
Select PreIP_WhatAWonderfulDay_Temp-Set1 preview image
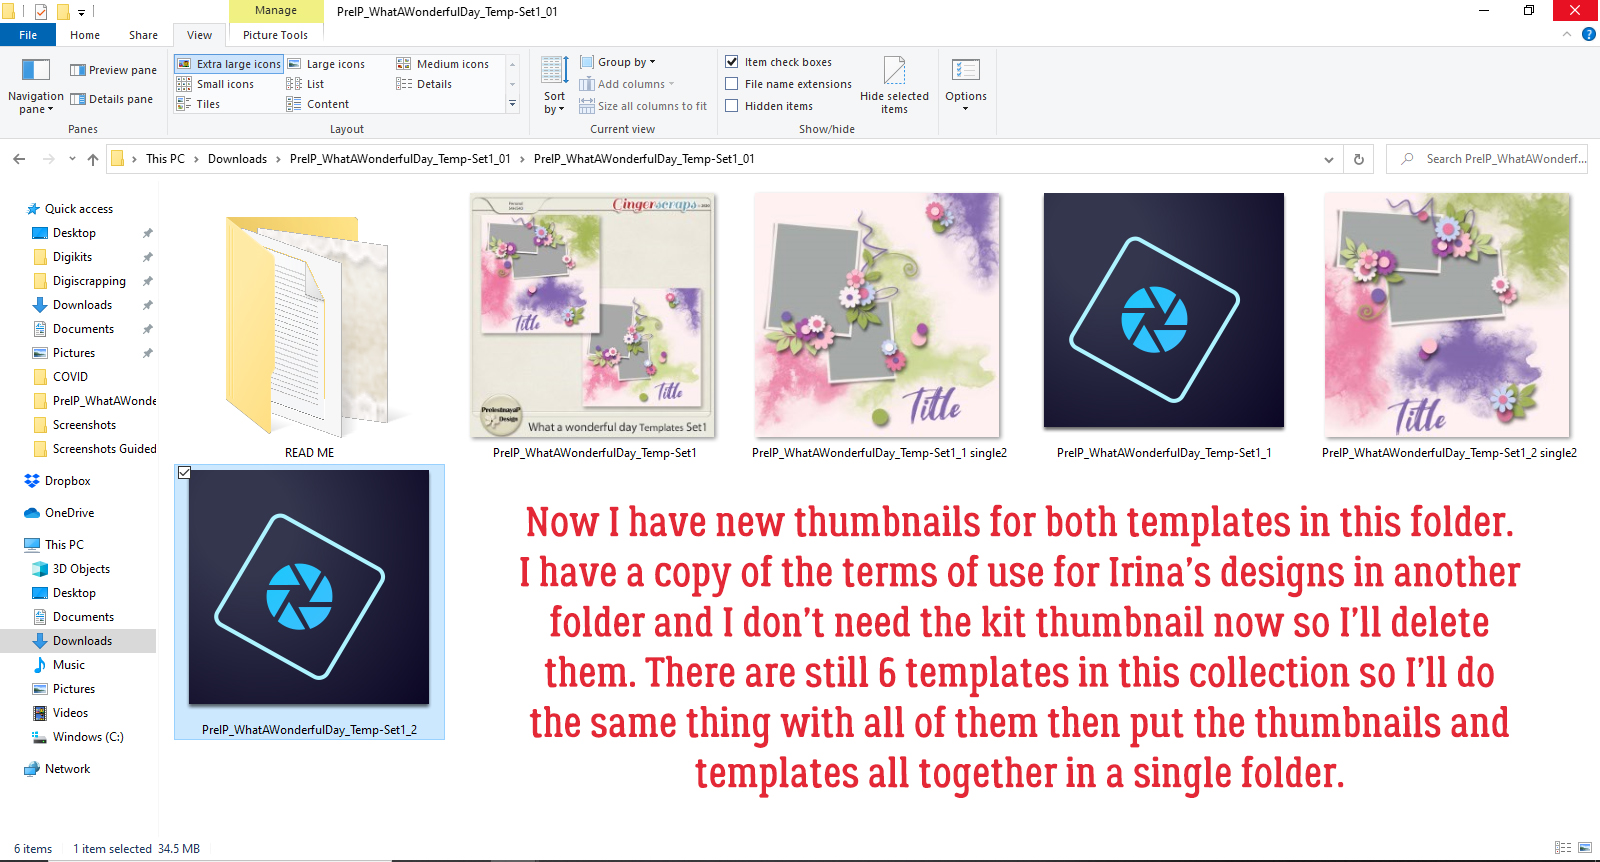[594, 327]
